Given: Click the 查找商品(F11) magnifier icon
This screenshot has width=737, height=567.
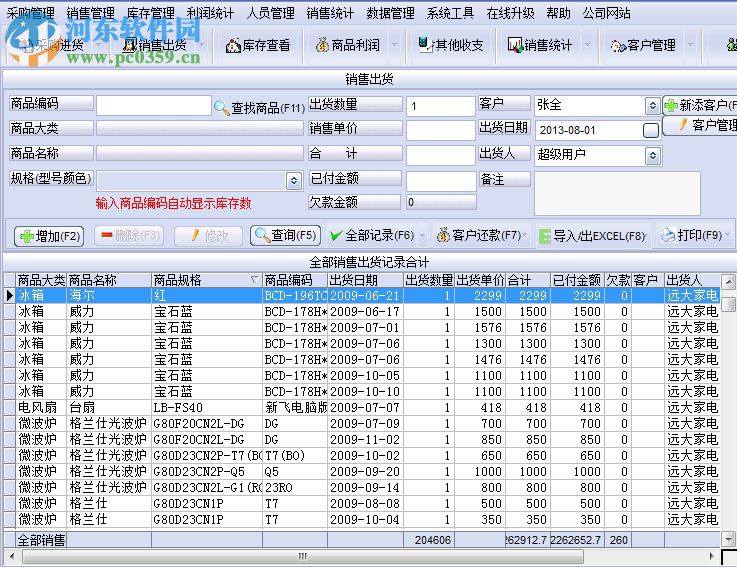Looking at the screenshot, I should tap(221, 108).
